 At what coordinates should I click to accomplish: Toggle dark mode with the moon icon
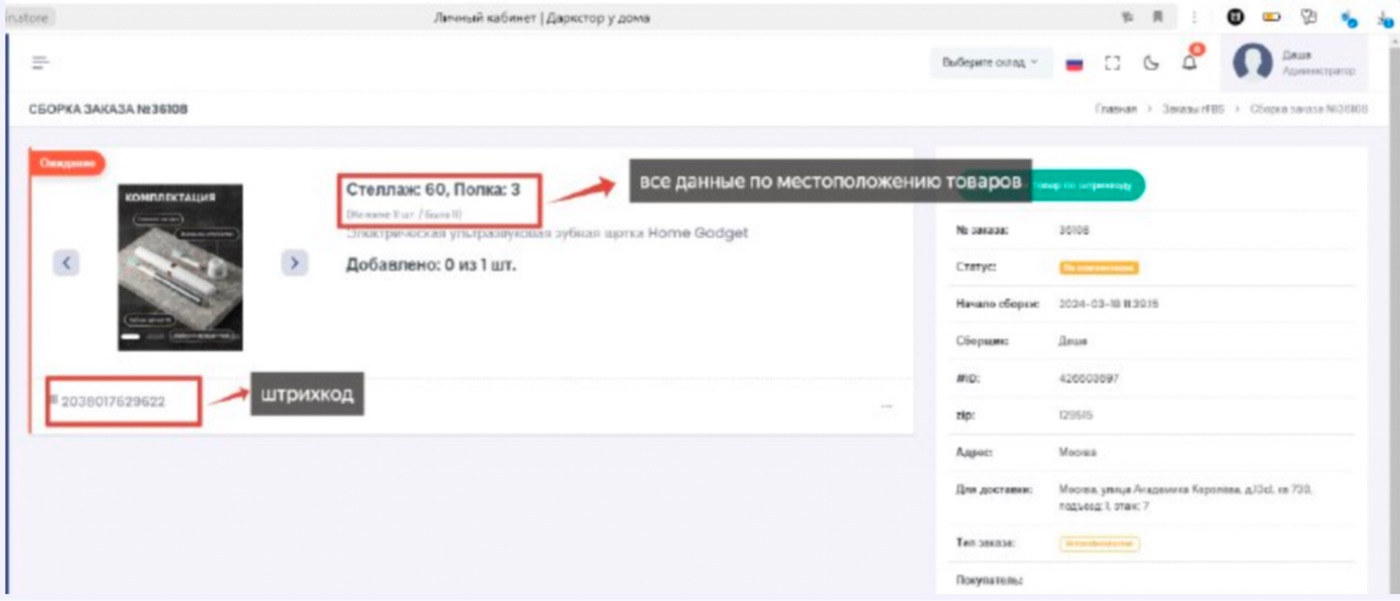(1151, 63)
